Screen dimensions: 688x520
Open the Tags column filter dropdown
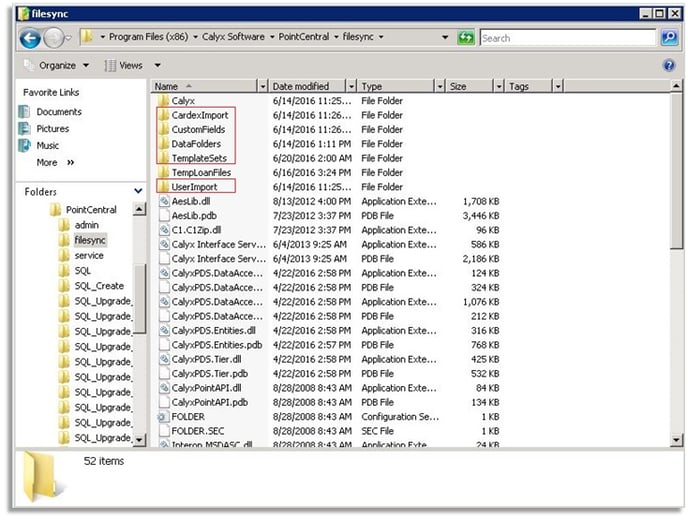click(558, 86)
